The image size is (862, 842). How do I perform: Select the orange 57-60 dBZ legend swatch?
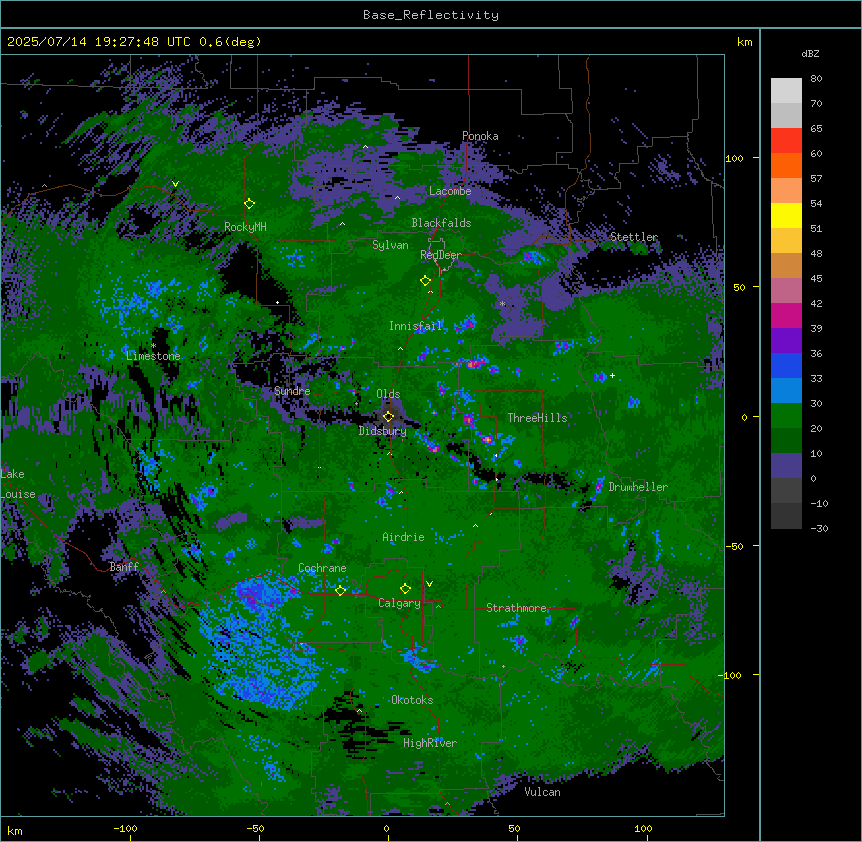786,165
